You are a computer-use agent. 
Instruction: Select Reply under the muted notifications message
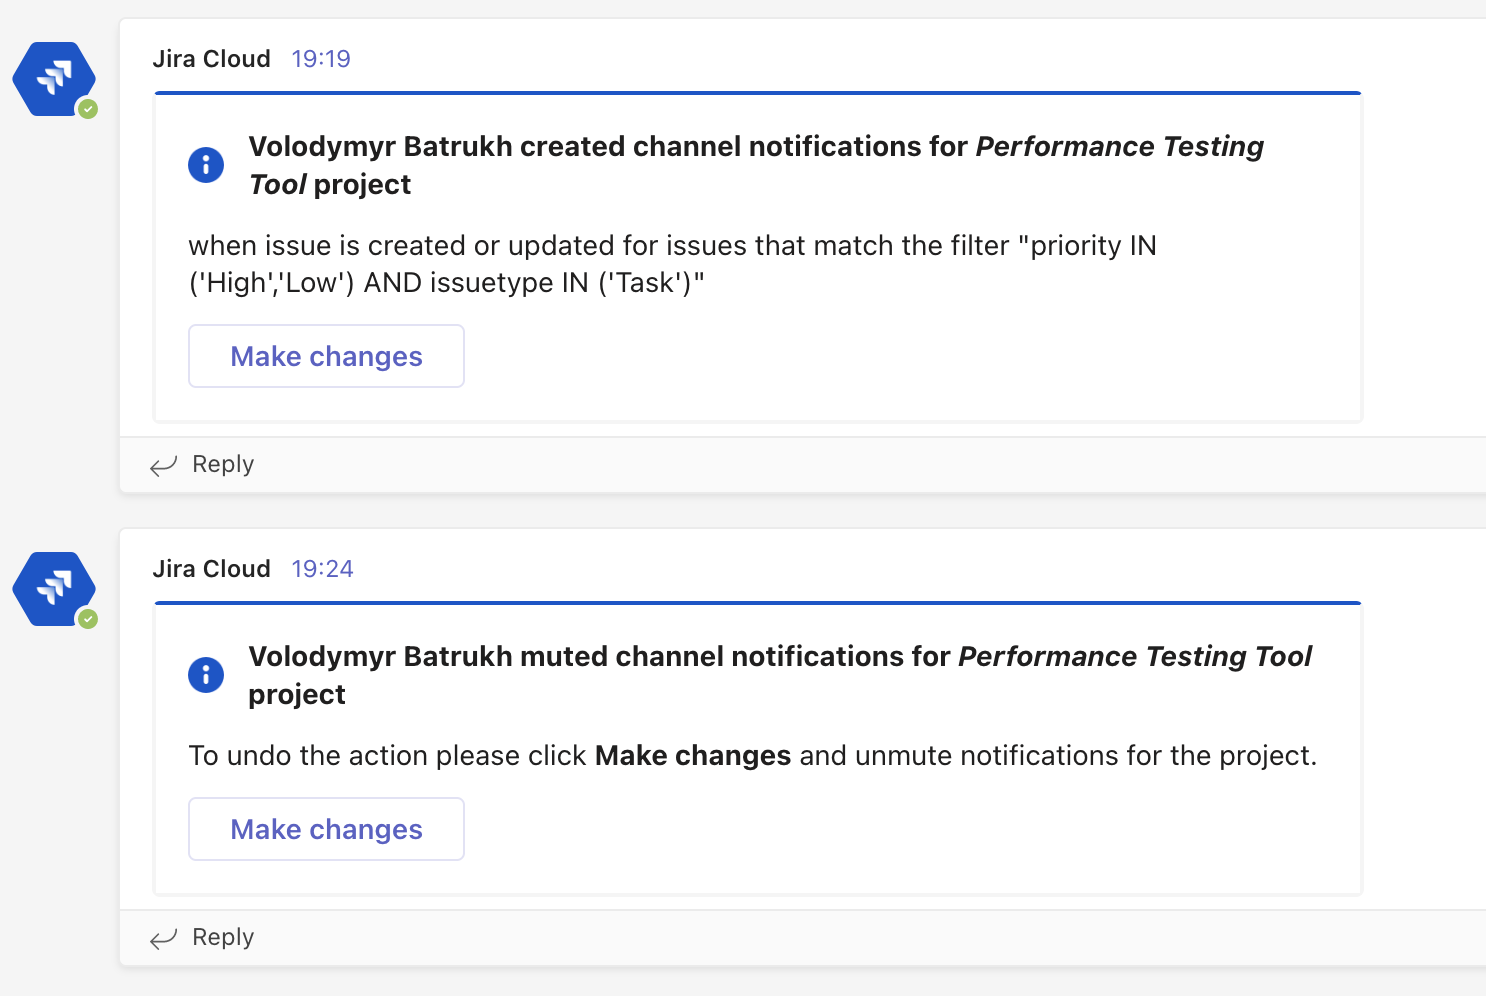pos(222,937)
